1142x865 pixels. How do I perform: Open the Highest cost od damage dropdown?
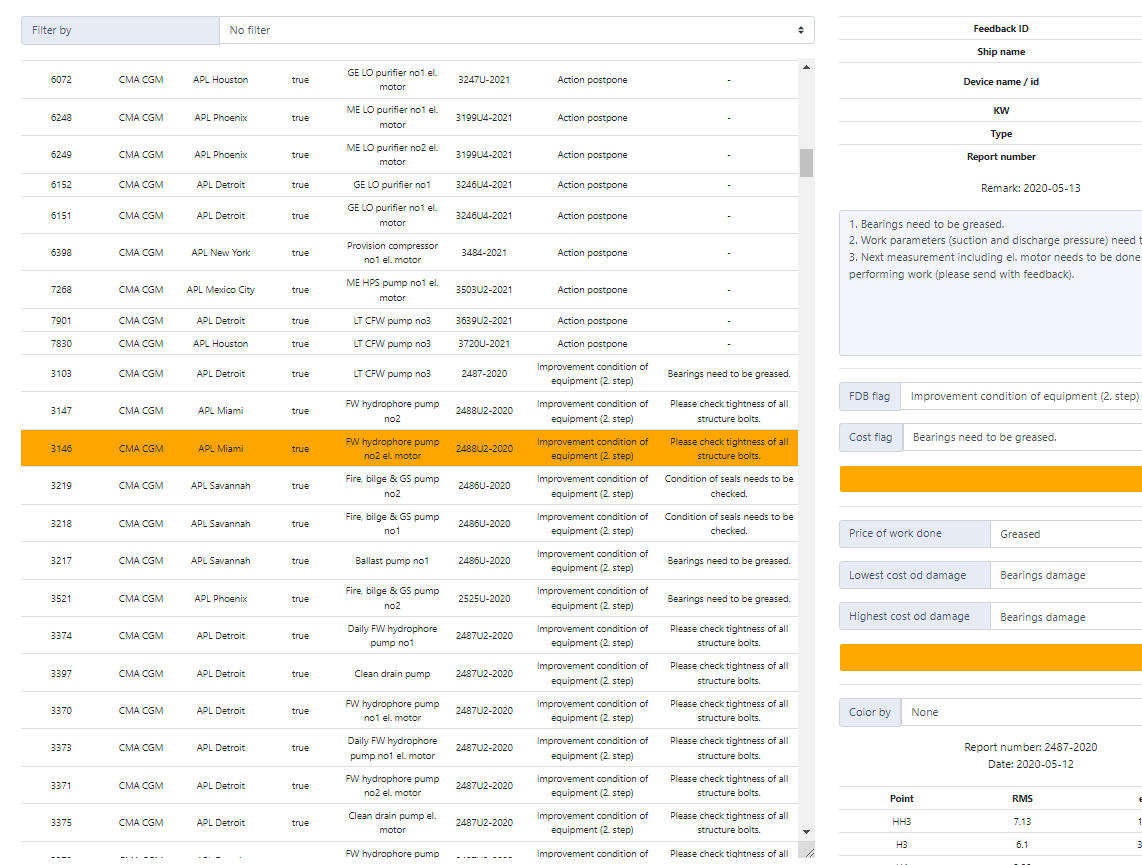point(1065,617)
